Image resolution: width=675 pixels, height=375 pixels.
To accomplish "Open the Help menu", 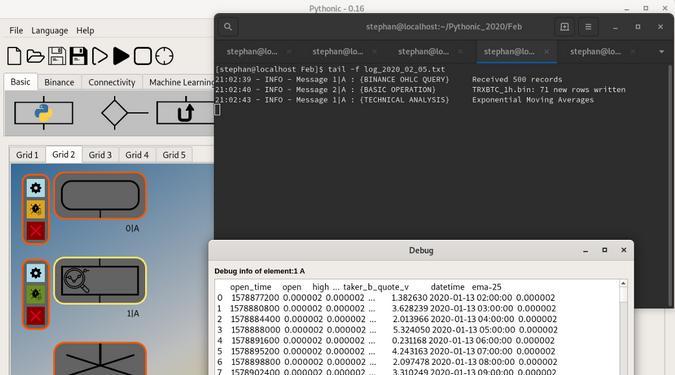I will coord(85,31).
